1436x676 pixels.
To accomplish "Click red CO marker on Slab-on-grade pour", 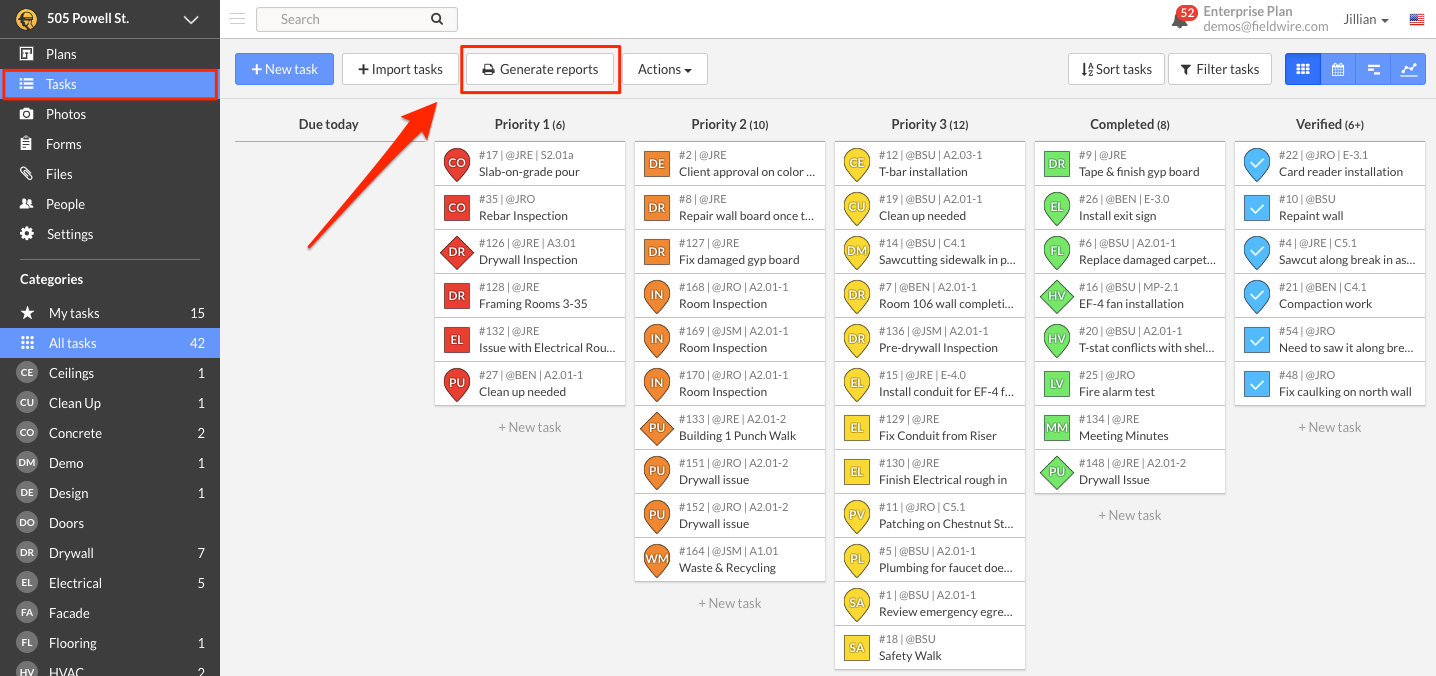I will [x=457, y=164].
